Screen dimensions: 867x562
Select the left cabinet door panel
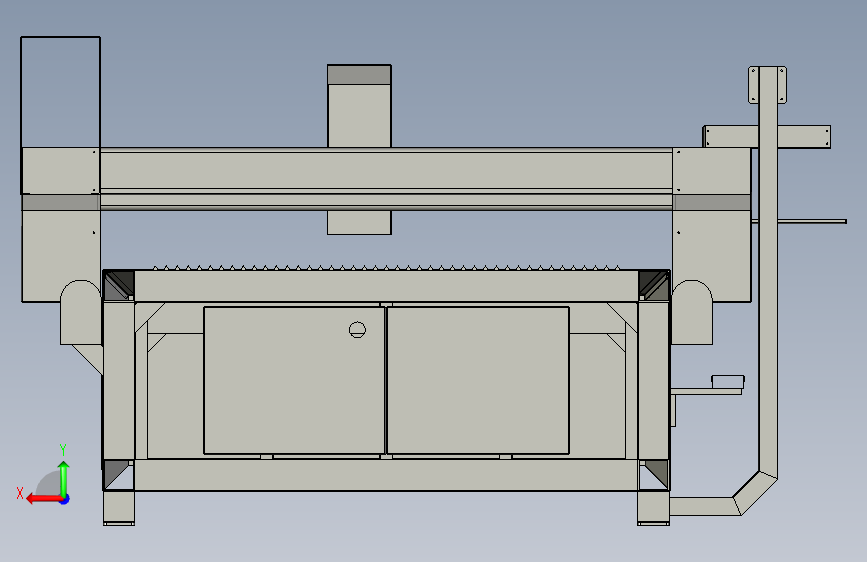(x=294, y=381)
